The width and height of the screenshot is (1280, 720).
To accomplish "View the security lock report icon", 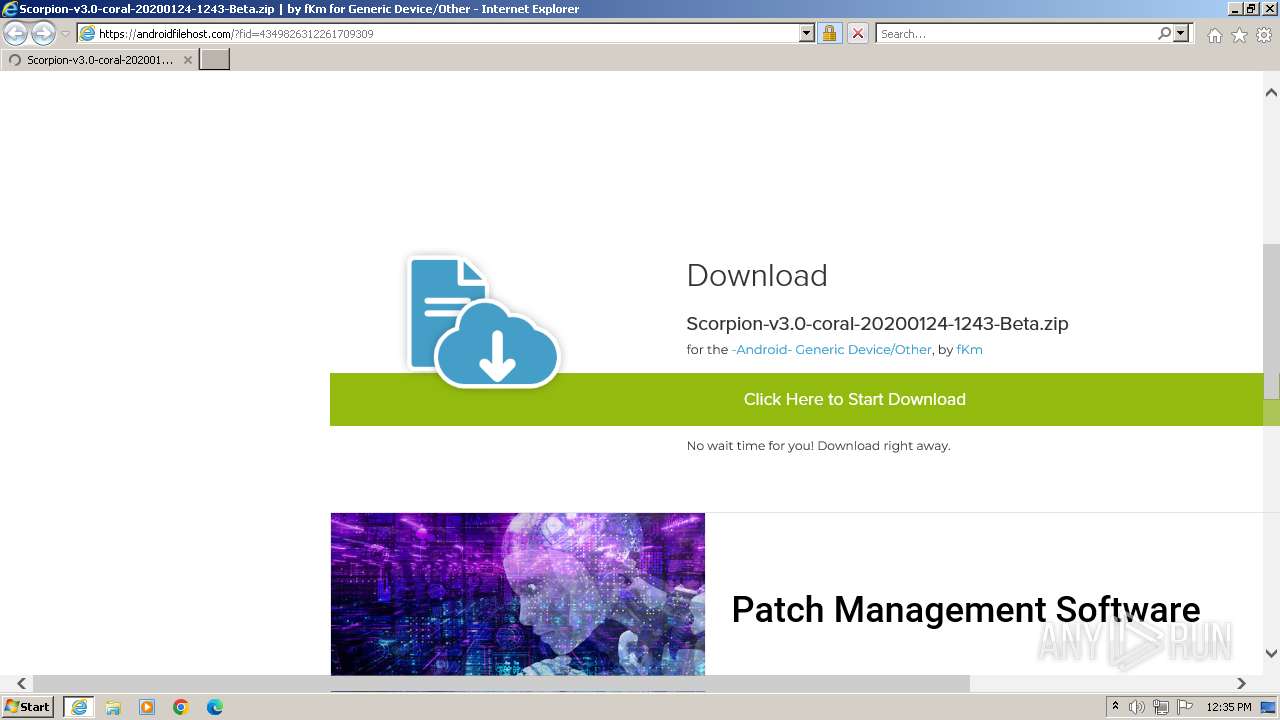I will [829, 34].
